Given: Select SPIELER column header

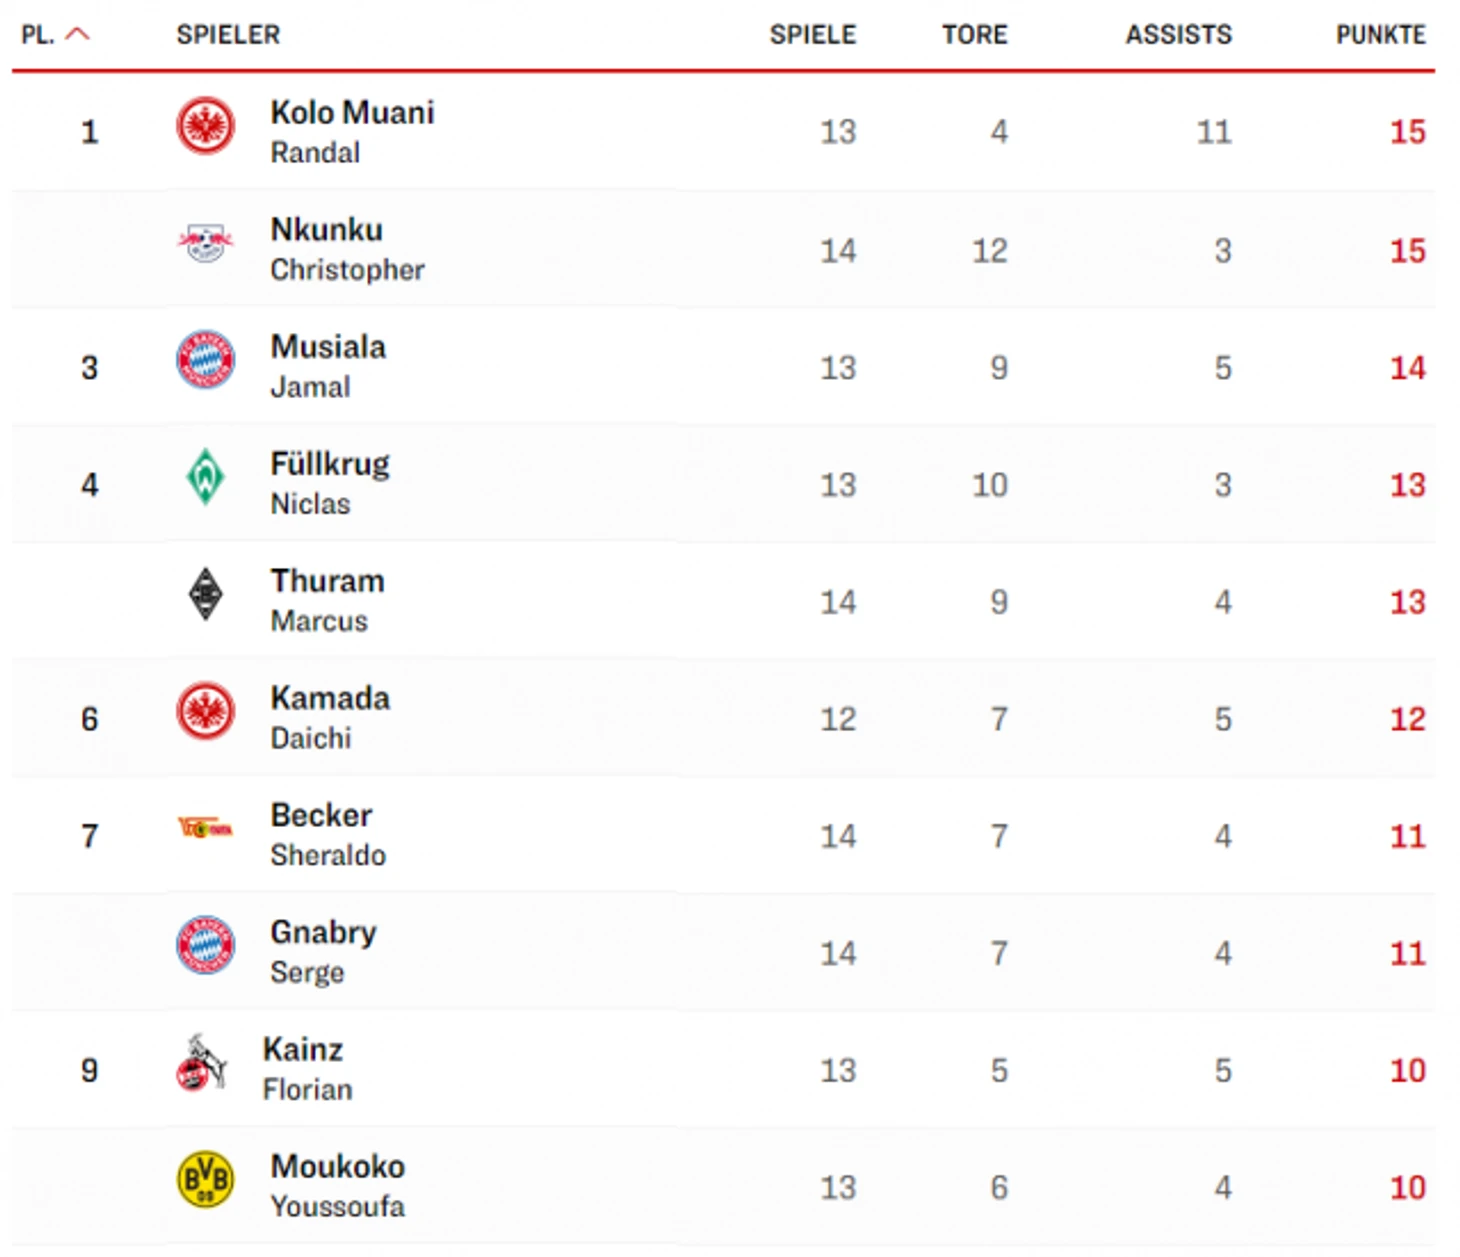Looking at the screenshot, I should coord(228,35).
